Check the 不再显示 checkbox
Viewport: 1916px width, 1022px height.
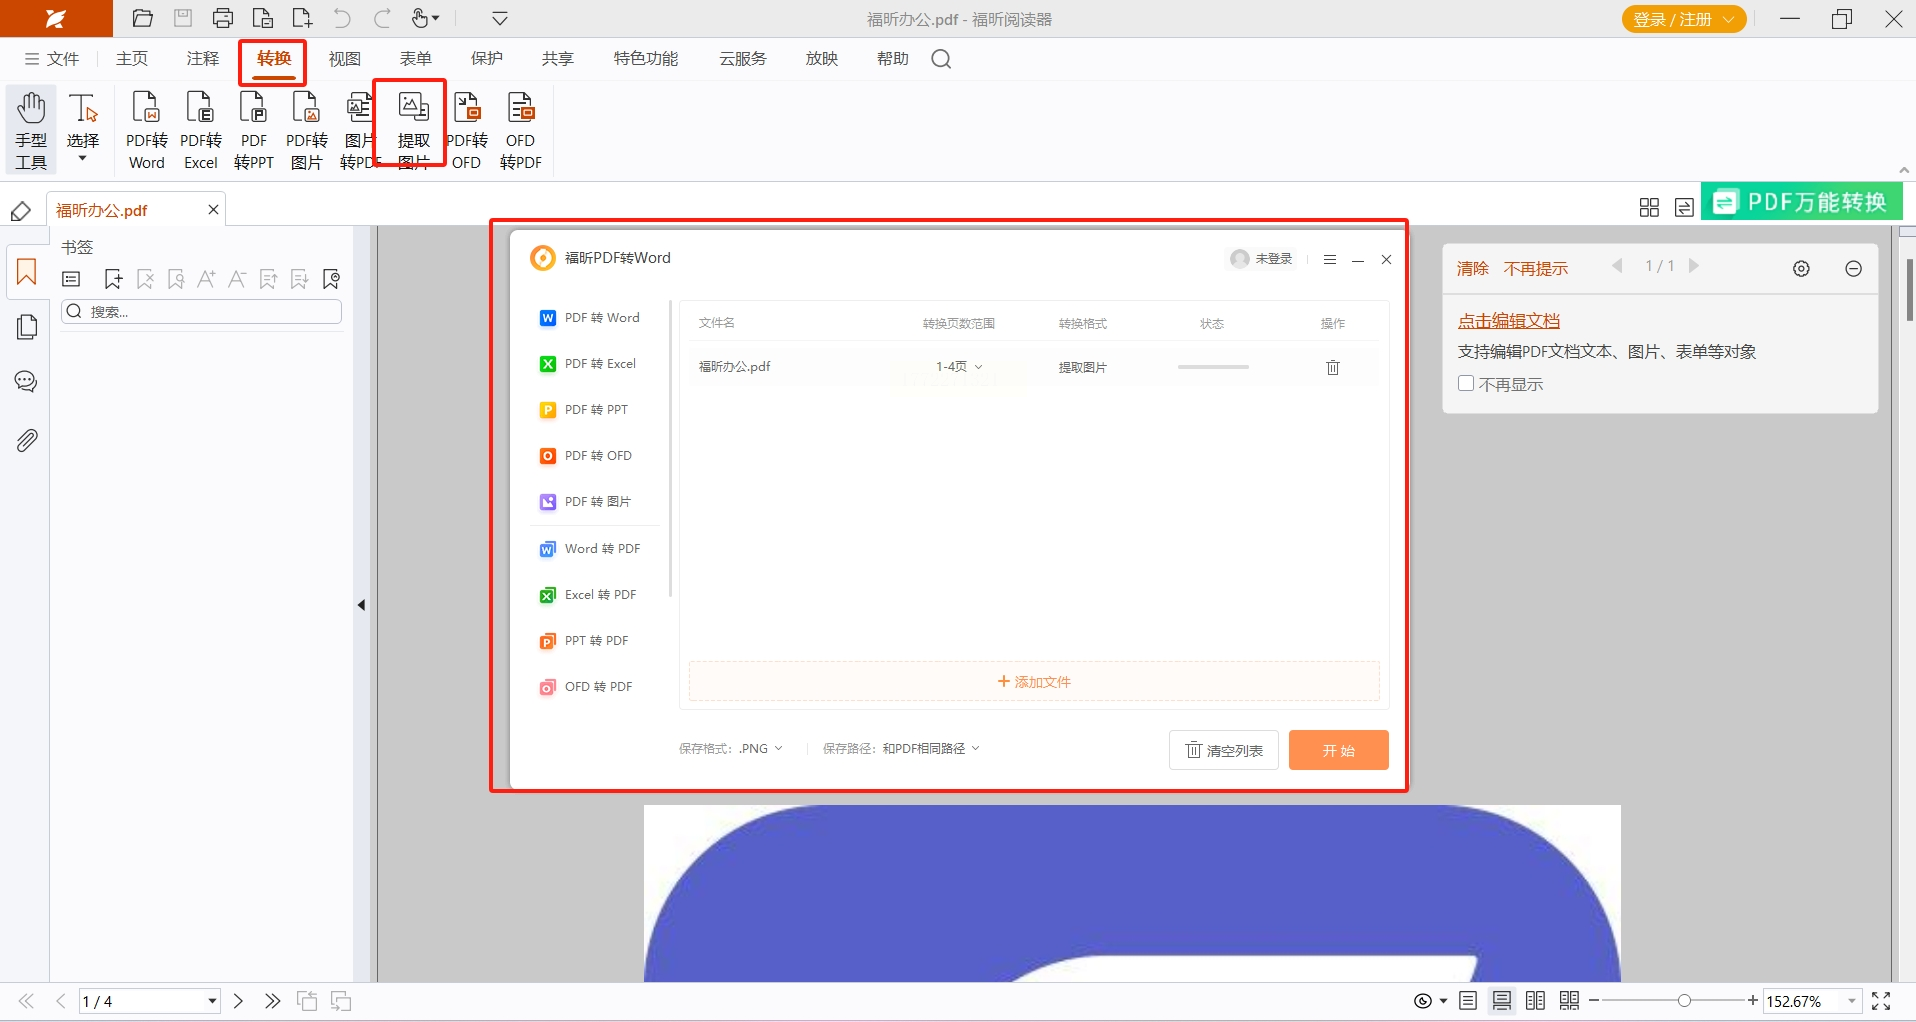click(x=1466, y=384)
